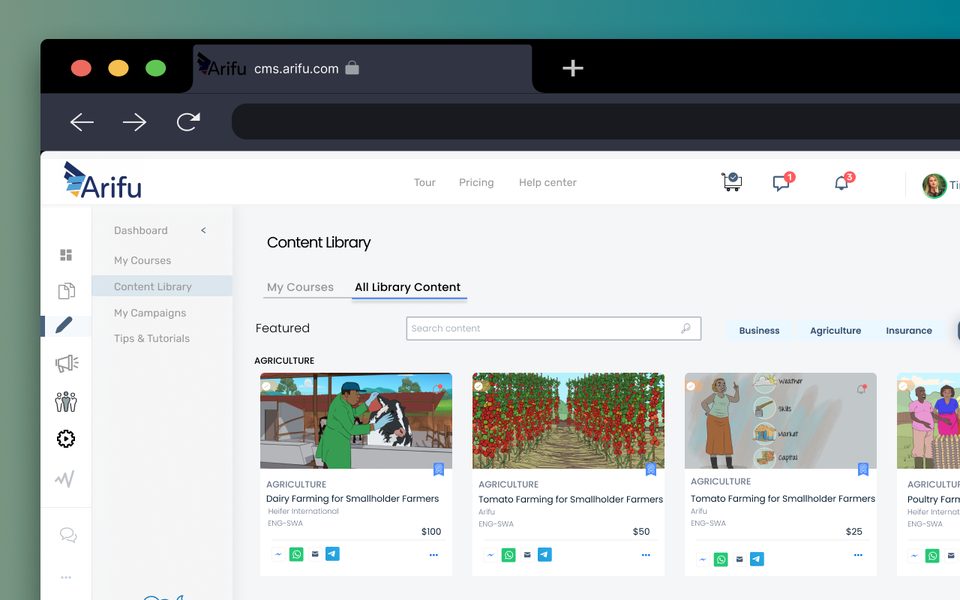Open the Dairy Farming cow thumbnail
Viewport: 960px width, 600px height.
point(356,421)
